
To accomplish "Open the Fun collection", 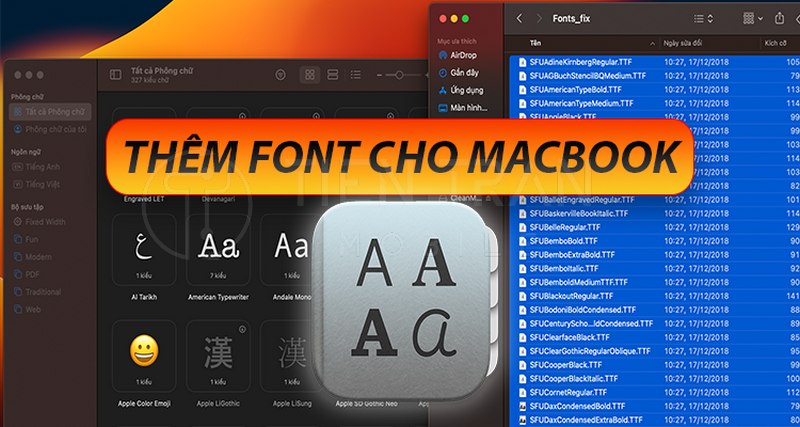I will click(26, 239).
